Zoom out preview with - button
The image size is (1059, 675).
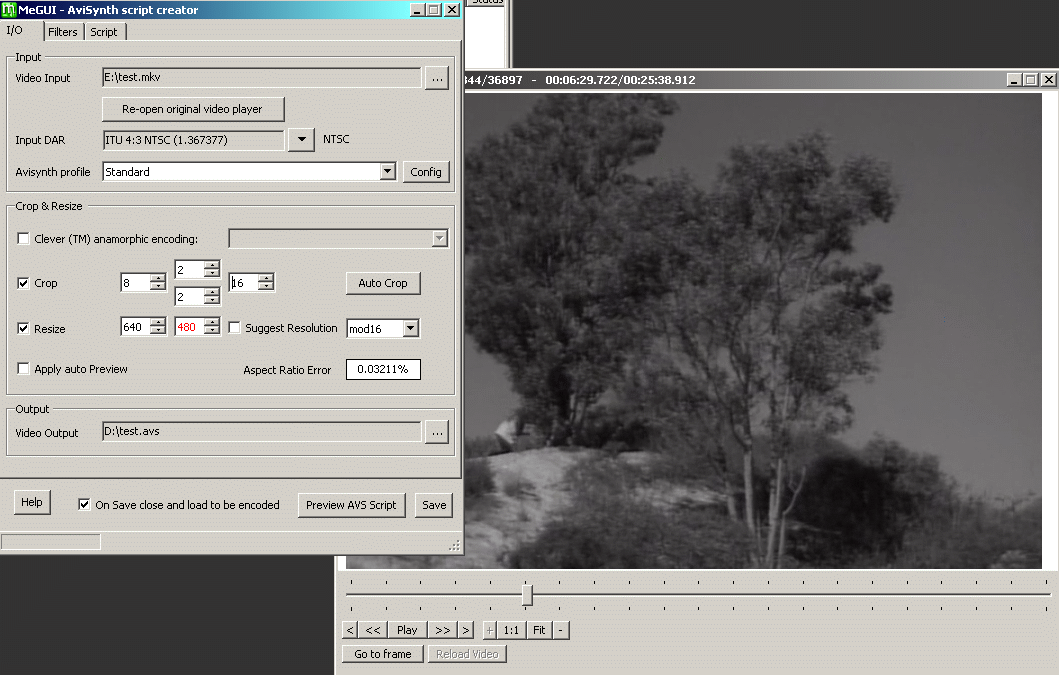coord(561,630)
